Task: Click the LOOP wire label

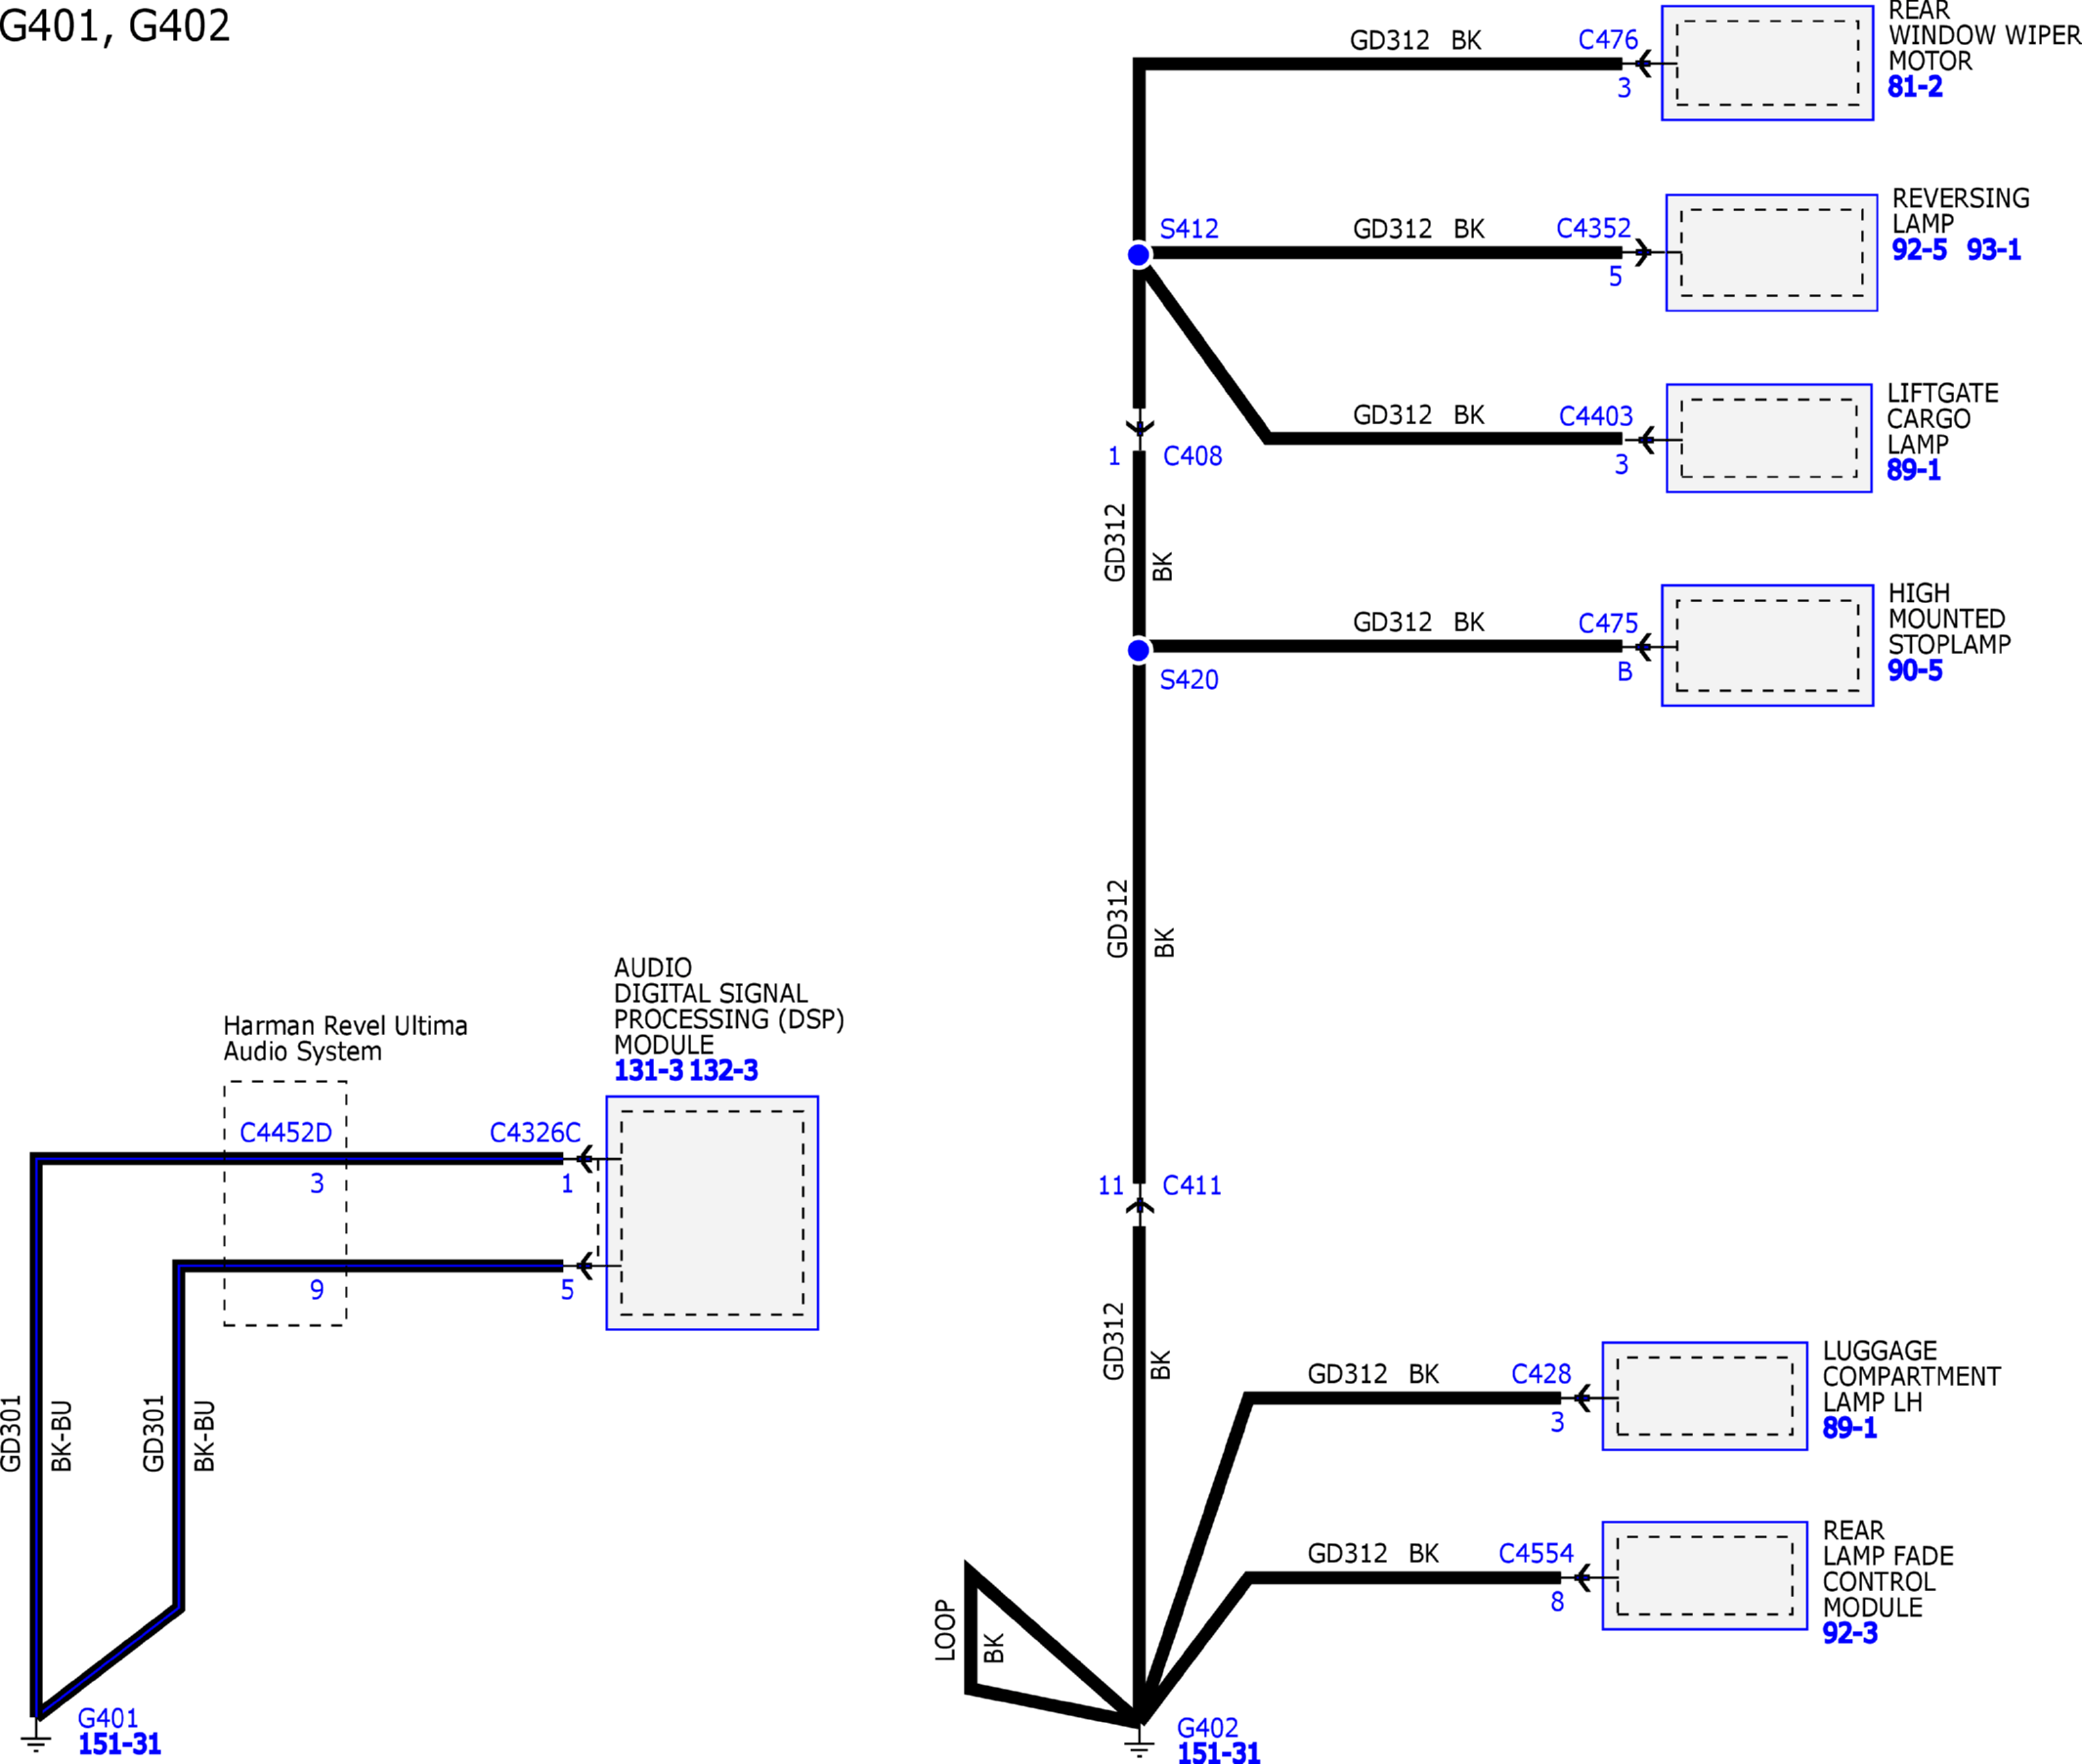Action: [945, 1630]
